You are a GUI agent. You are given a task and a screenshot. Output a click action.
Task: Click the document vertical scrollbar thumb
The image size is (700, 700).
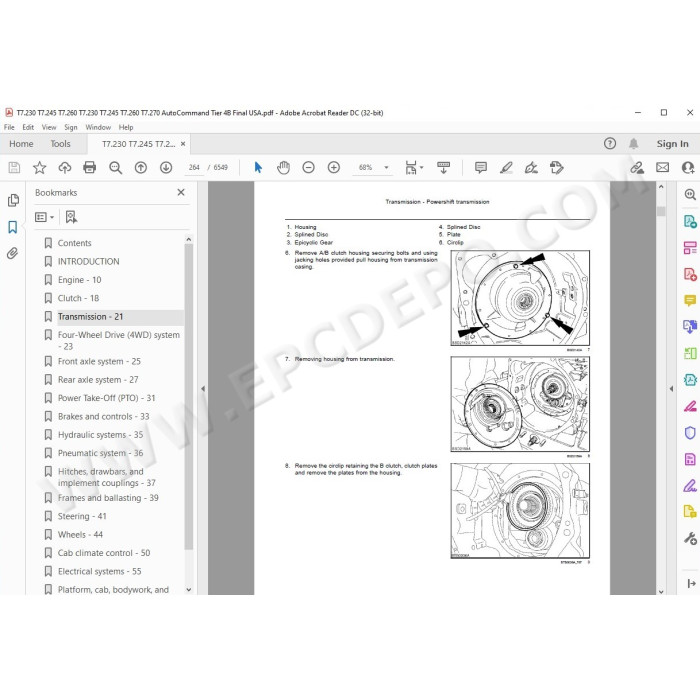tap(661, 211)
